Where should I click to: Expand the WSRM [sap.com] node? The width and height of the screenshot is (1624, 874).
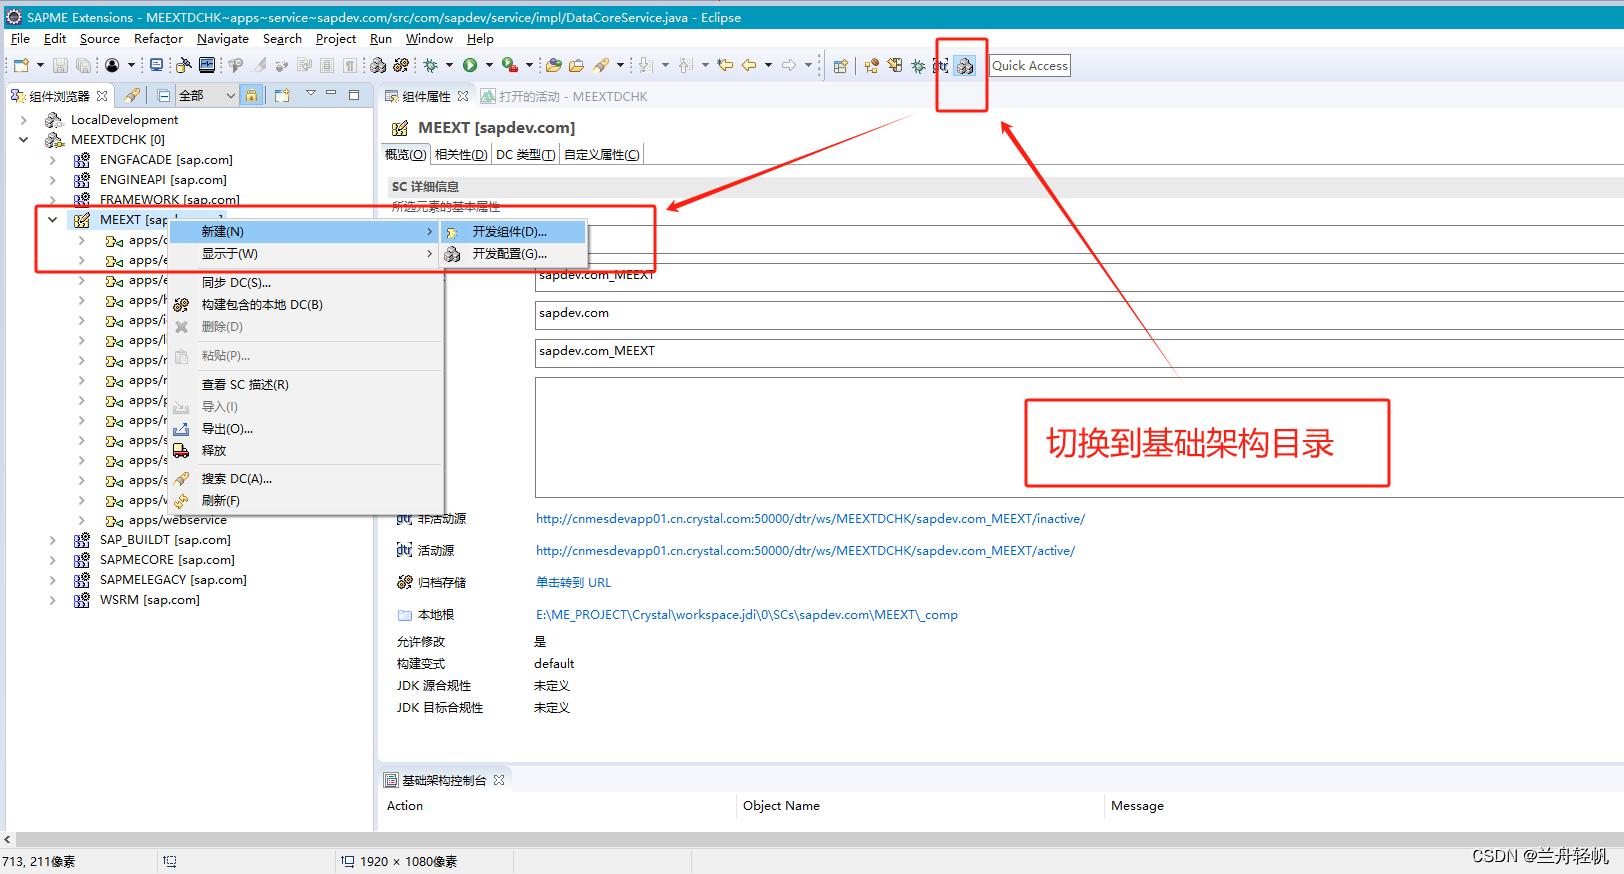click(53, 600)
